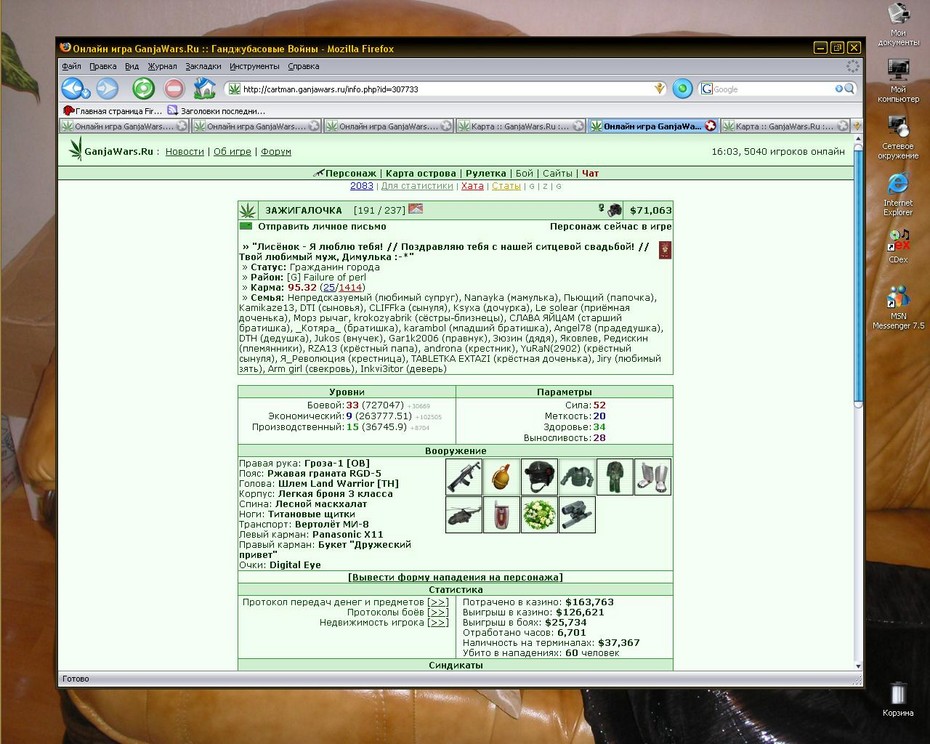Viewport: 930px width, 744px height.
Task: Click the Groza-1 rifle weapon thumbnail
Action: point(463,477)
